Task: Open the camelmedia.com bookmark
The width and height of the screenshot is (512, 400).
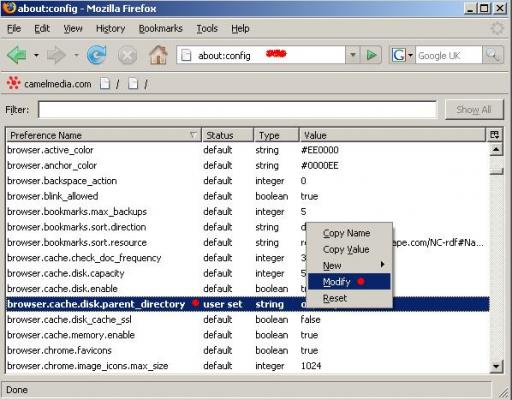Action: coord(49,84)
